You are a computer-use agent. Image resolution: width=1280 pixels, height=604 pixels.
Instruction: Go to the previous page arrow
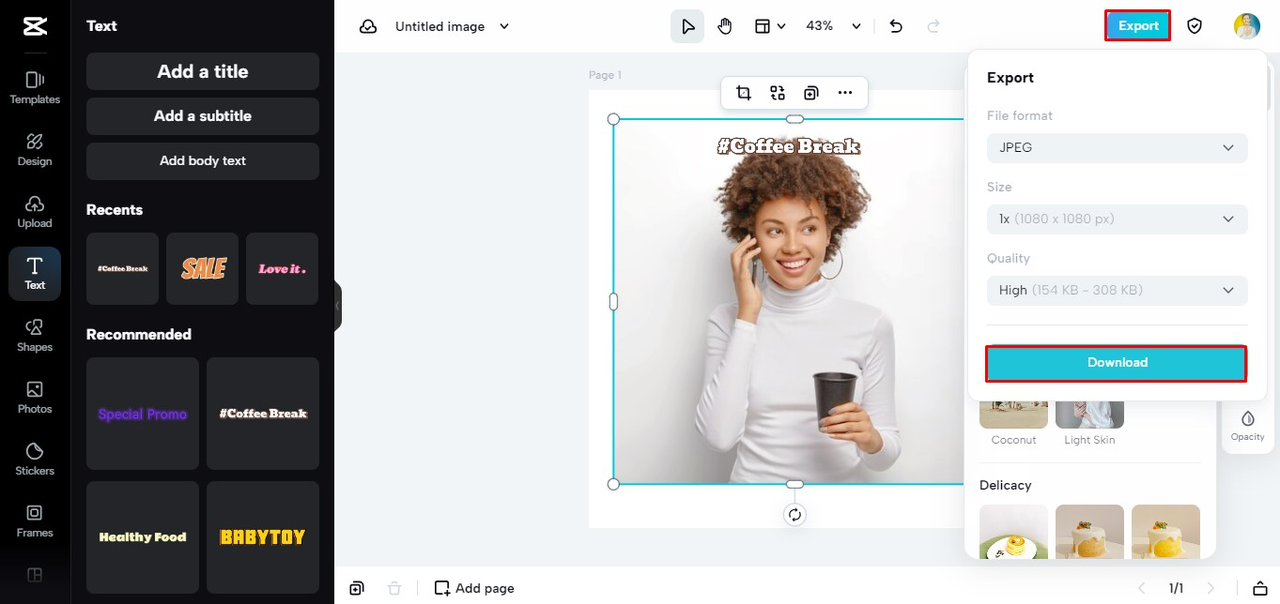(1142, 588)
